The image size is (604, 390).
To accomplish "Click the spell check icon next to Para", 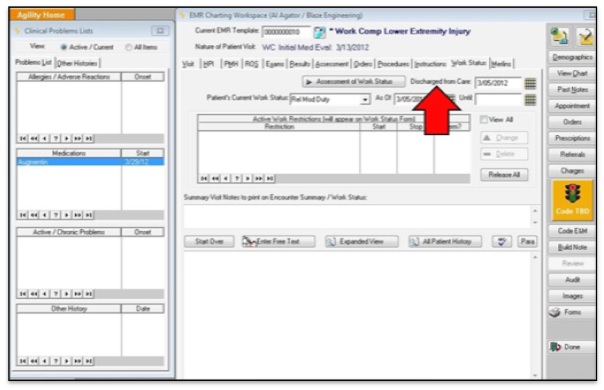I will pos(502,242).
